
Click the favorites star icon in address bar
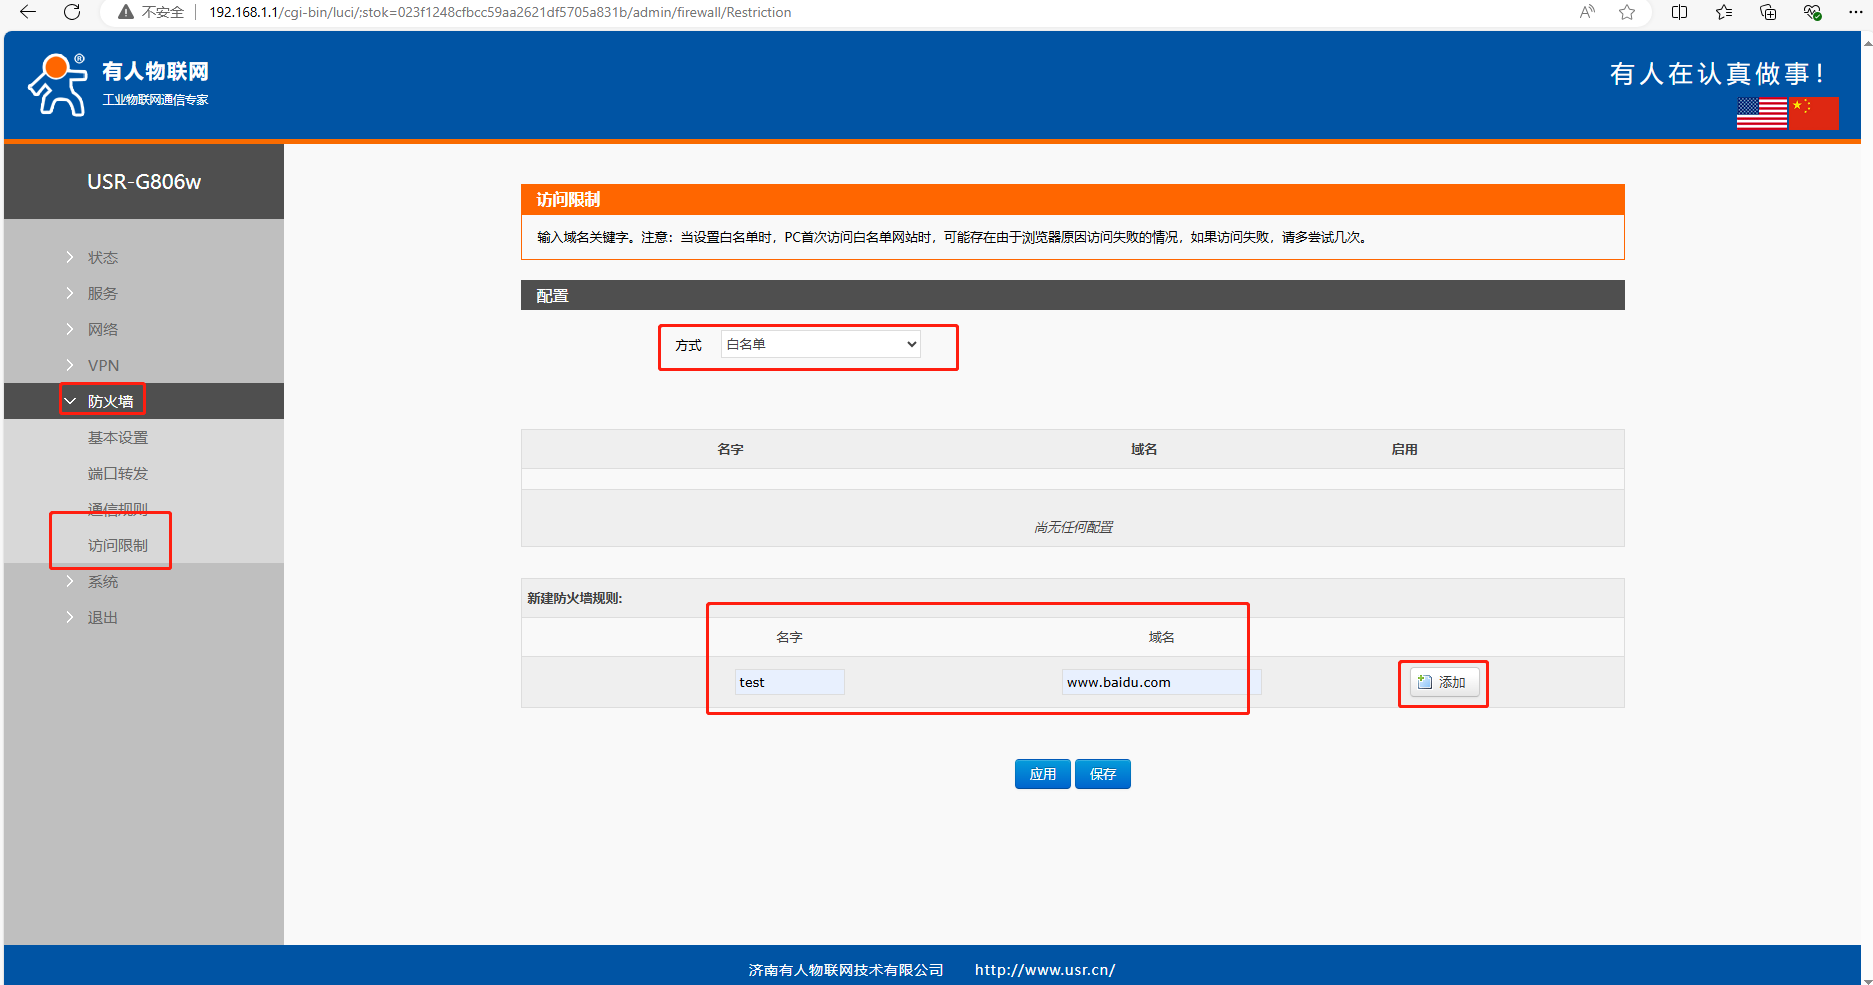1627,12
